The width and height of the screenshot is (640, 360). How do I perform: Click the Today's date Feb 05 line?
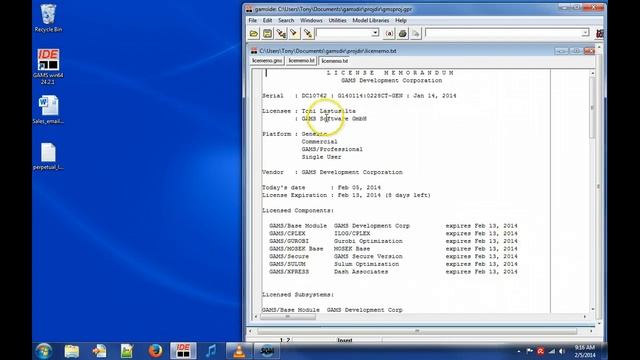coord(321,187)
